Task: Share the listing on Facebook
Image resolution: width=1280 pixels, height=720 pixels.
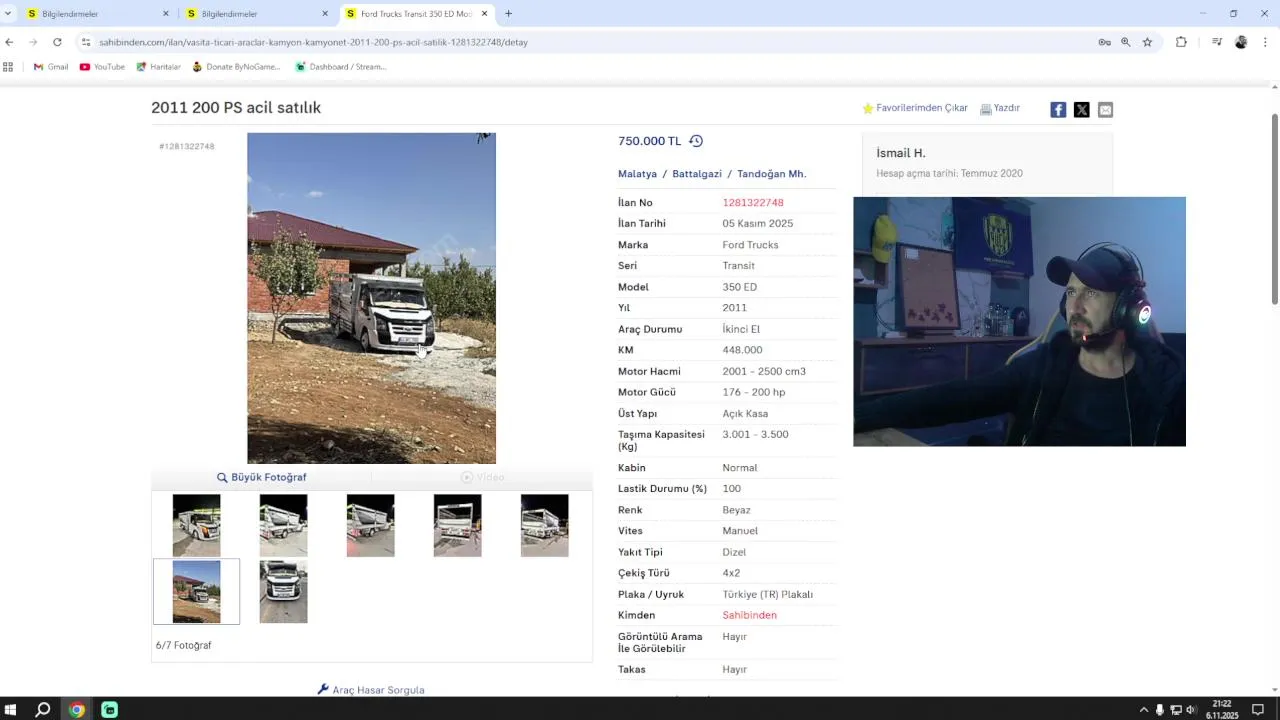Action: tap(1058, 110)
